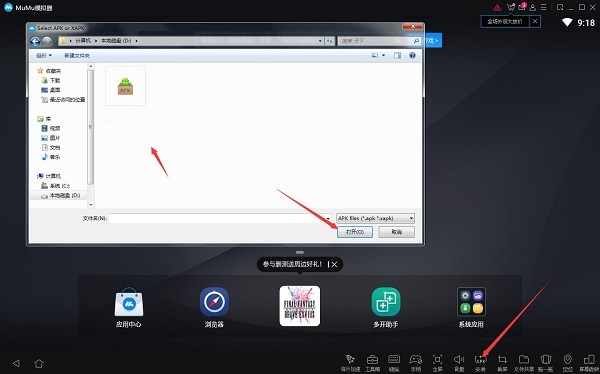Viewport: 600px width, 374px height.
Task: Open the hamburger menu in title bar
Action: (543, 7)
